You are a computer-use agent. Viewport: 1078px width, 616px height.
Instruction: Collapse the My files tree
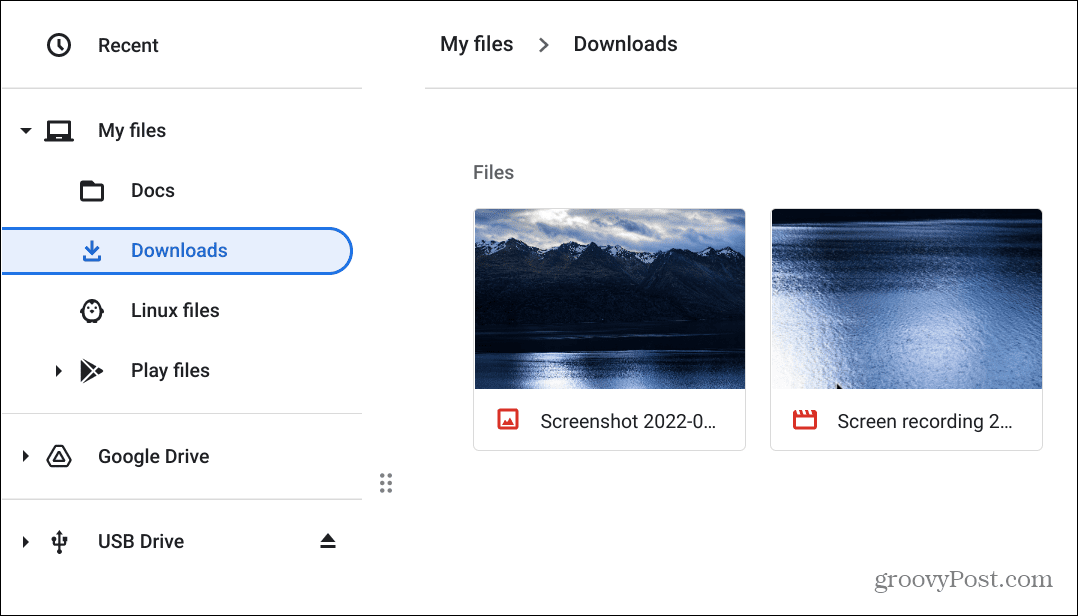26,131
